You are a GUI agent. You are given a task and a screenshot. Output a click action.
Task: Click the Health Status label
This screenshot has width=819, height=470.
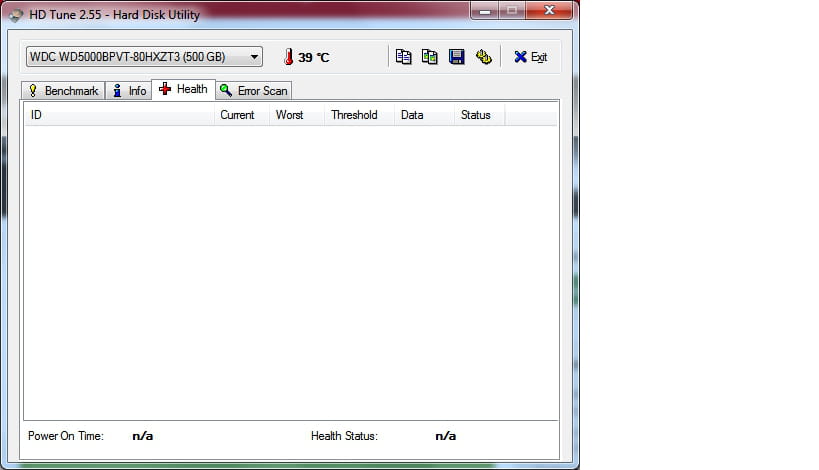pyautogui.click(x=344, y=436)
